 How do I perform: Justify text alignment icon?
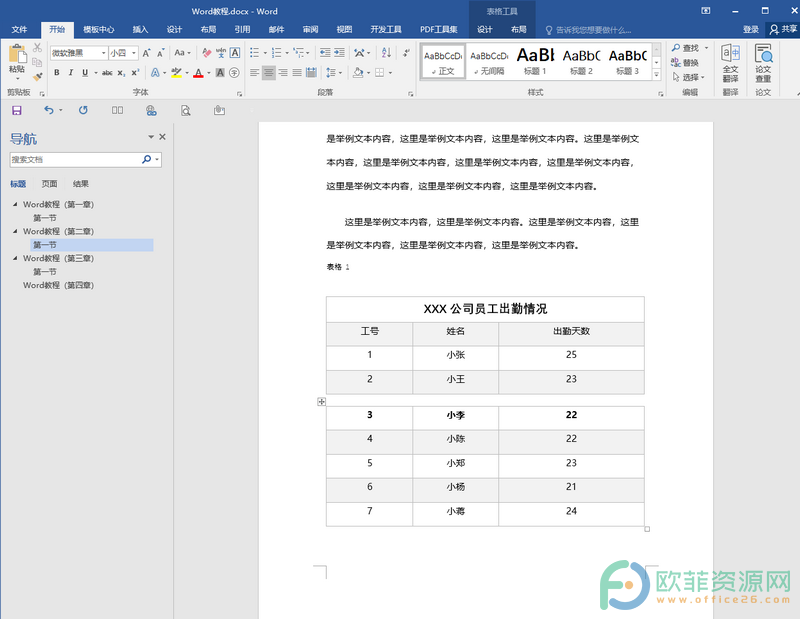pyautogui.click(x=297, y=73)
